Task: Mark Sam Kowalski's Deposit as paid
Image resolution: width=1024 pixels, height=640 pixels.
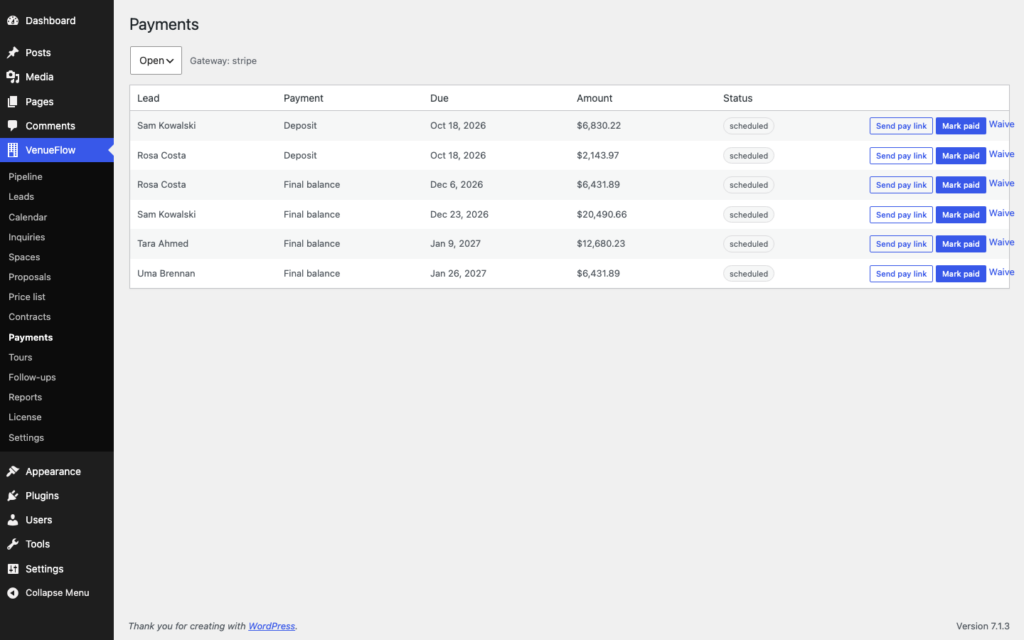Action: [x=960, y=126]
